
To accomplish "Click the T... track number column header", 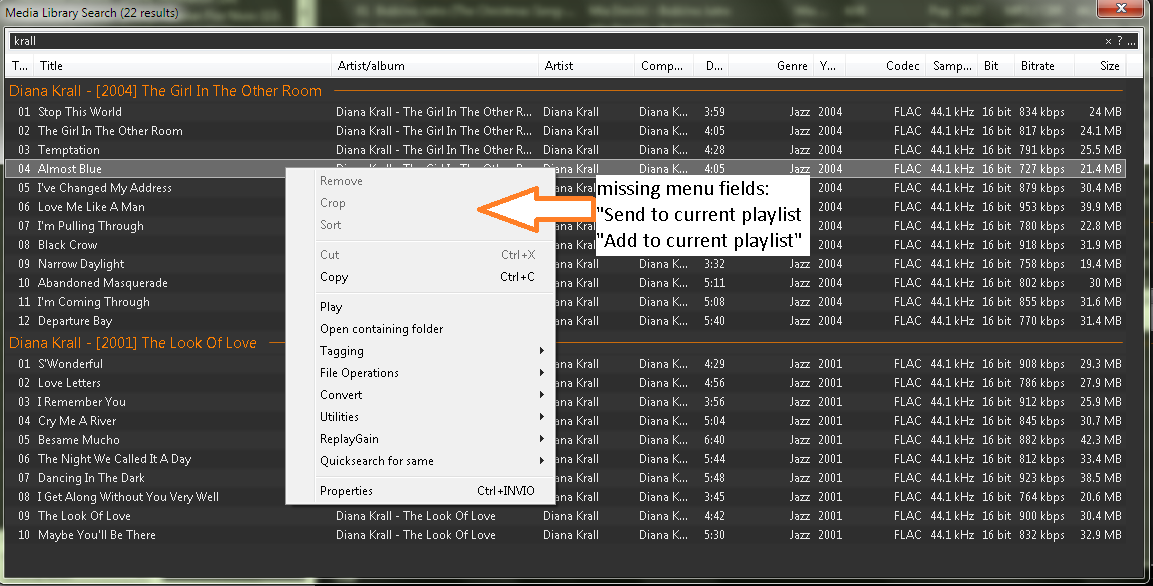I will (20, 66).
